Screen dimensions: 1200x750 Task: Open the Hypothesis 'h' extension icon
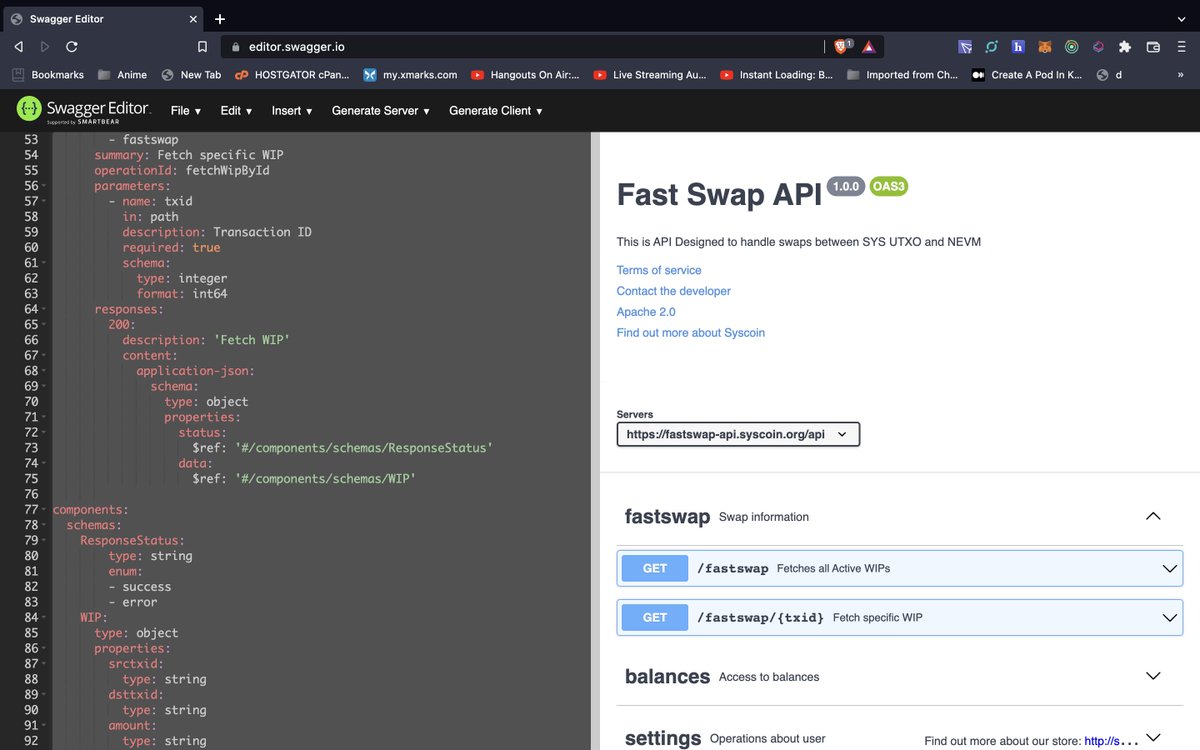pos(1018,46)
